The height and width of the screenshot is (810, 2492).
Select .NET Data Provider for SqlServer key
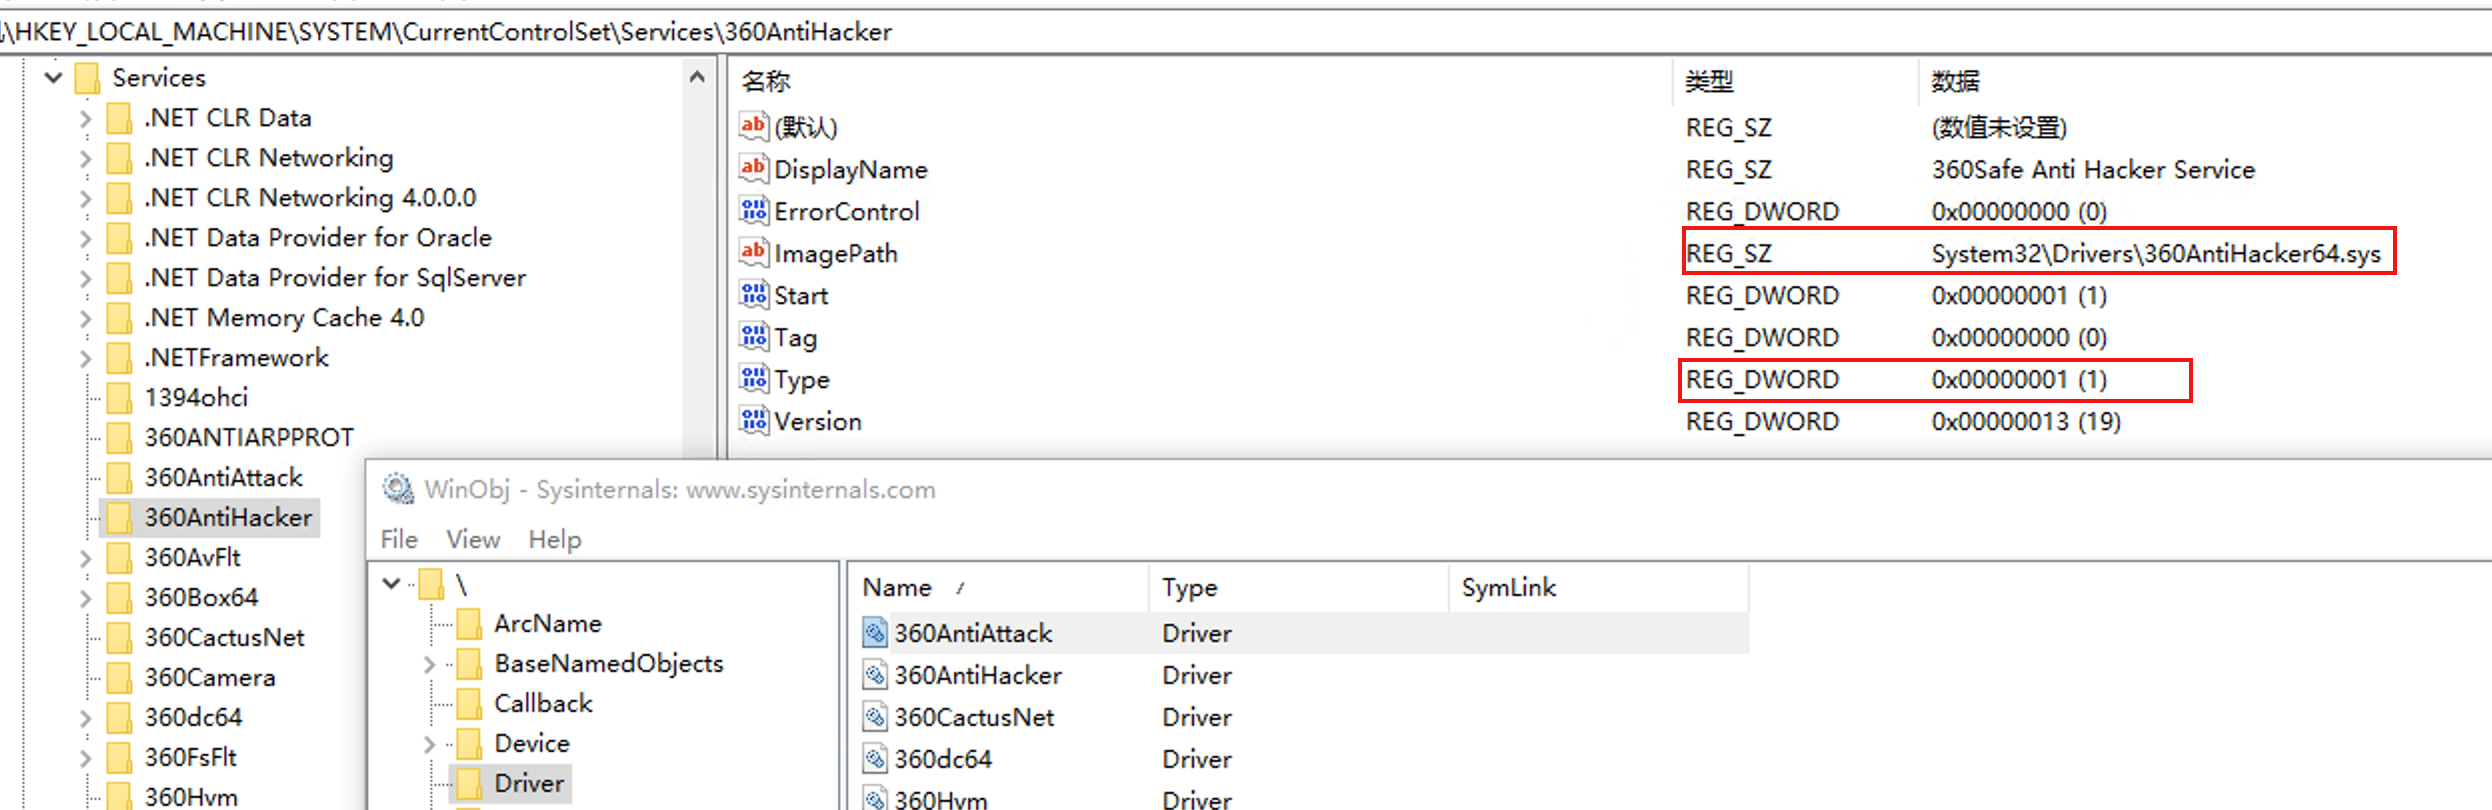(335, 277)
